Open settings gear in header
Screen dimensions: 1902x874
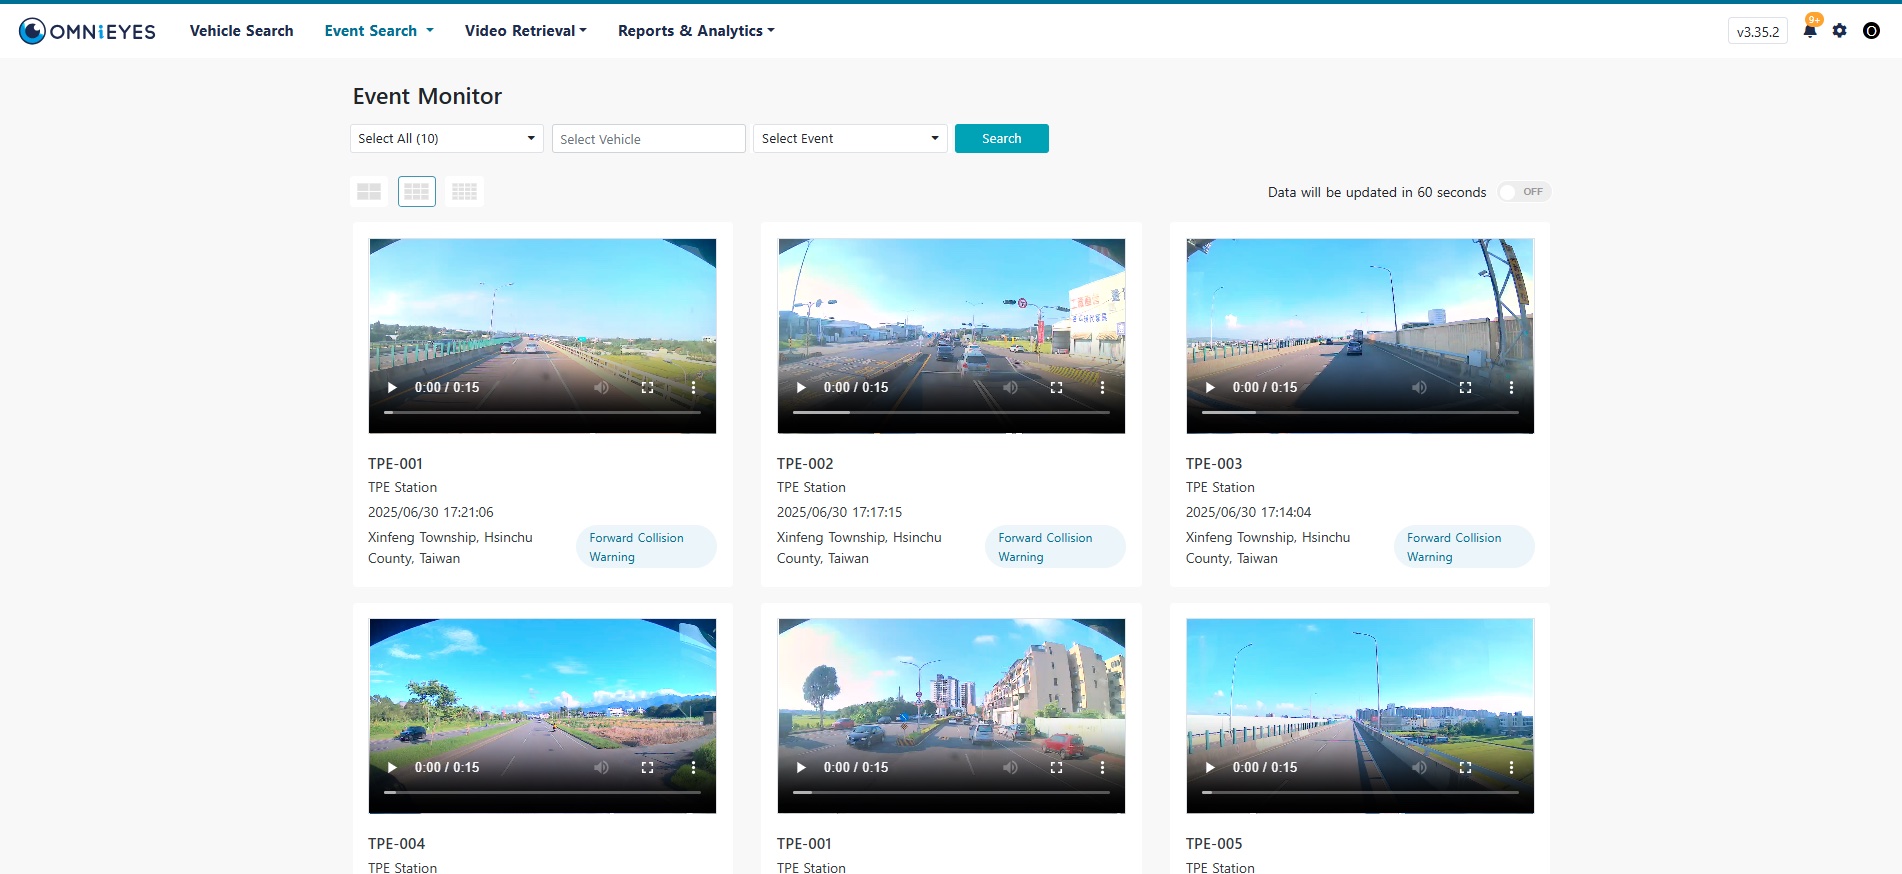1839,31
